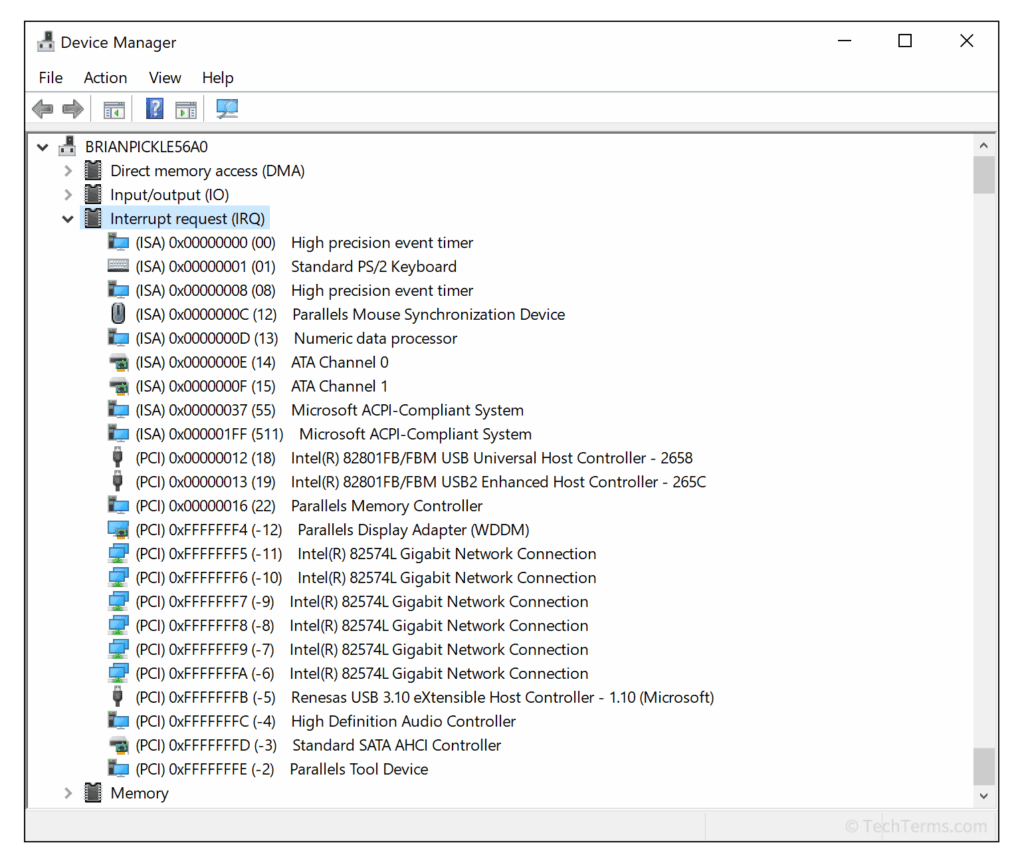This screenshot has height=863, width=1024.
Task: Expand the Direct memory access (DMA) section
Action: coord(67,170)
